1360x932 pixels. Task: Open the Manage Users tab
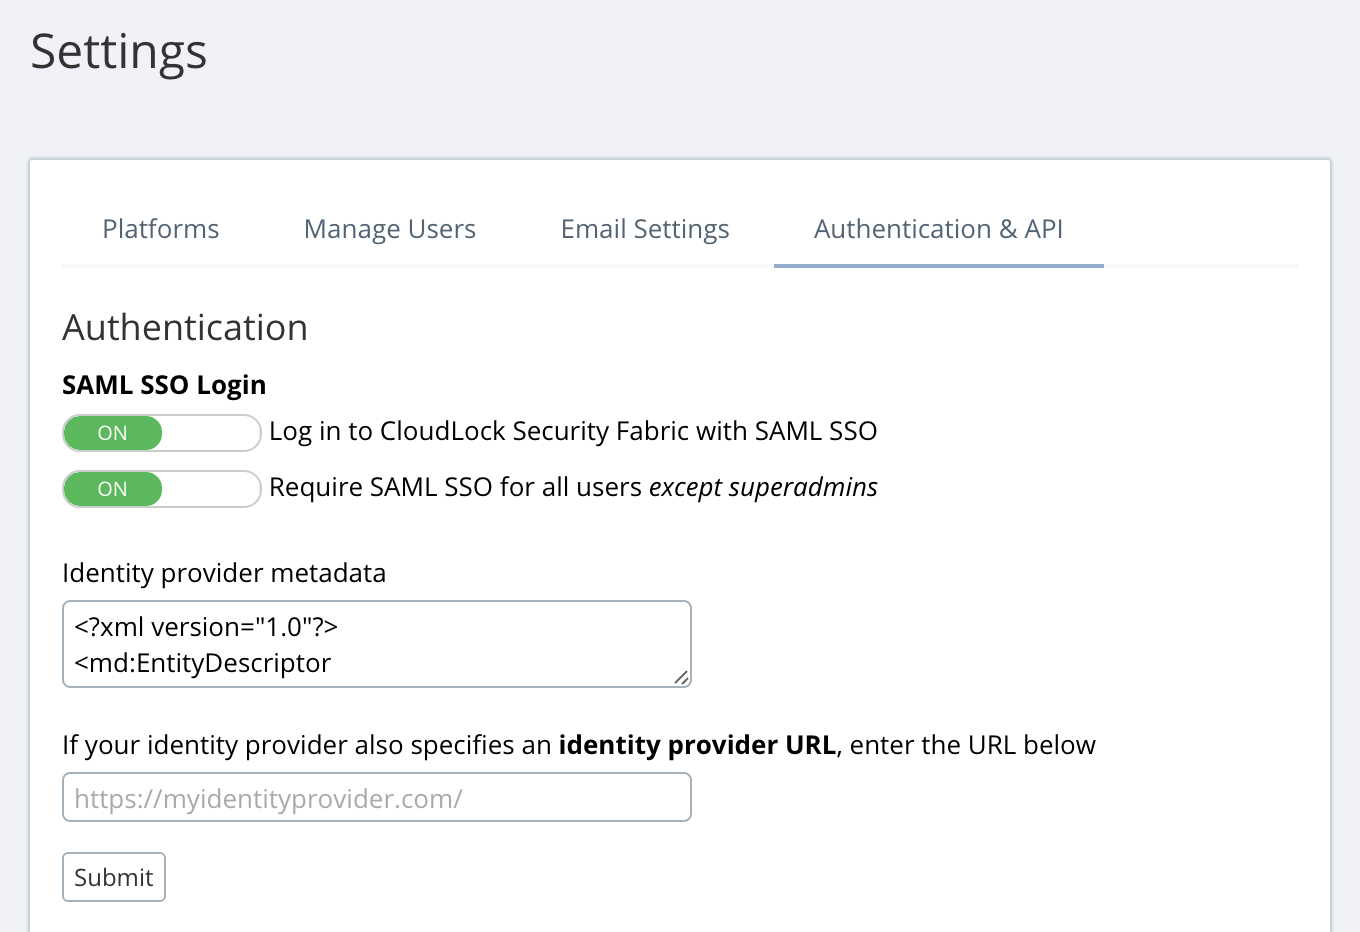click(390, 229)
